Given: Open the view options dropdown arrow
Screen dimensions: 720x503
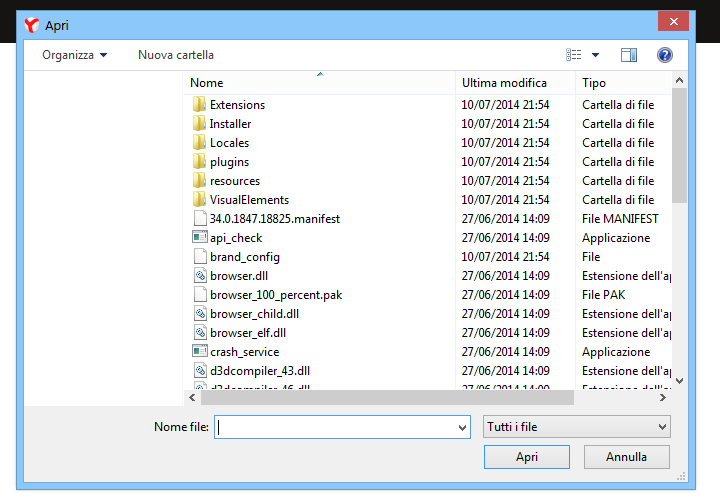Looking at the screenshot, I should click(595, 55).
